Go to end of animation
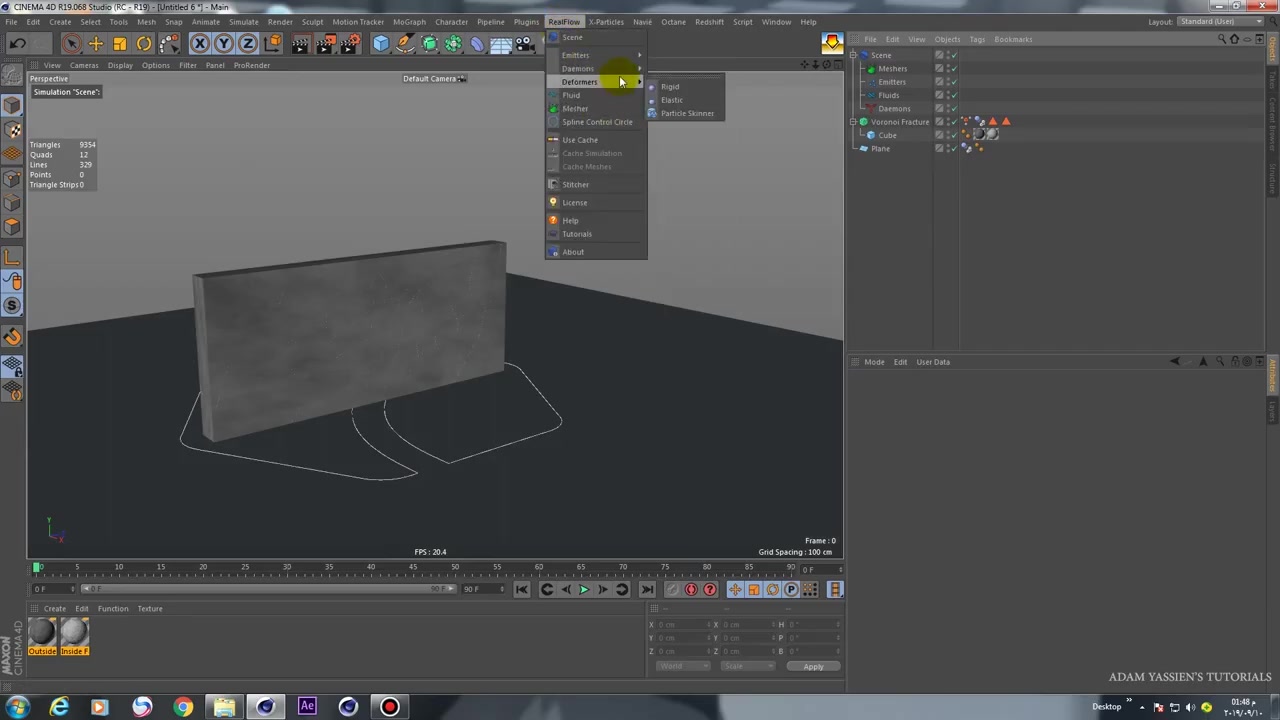The image size is (1280, 720). pyautogui.click(x=646, y=590)
